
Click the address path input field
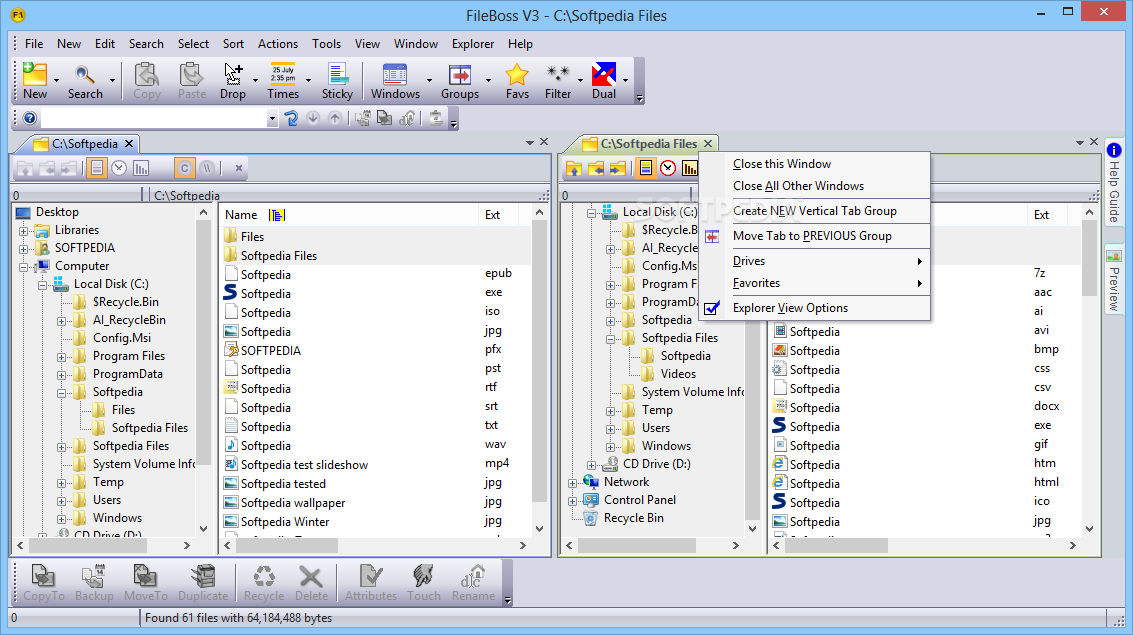coord(154,118)
